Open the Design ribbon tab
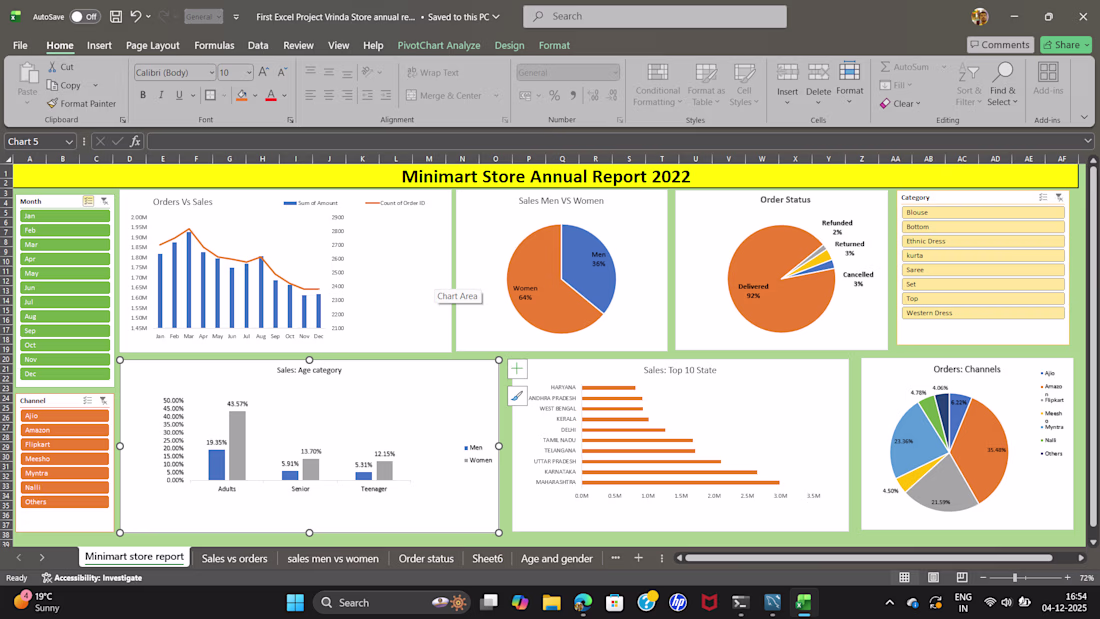 tap(509, 45)
